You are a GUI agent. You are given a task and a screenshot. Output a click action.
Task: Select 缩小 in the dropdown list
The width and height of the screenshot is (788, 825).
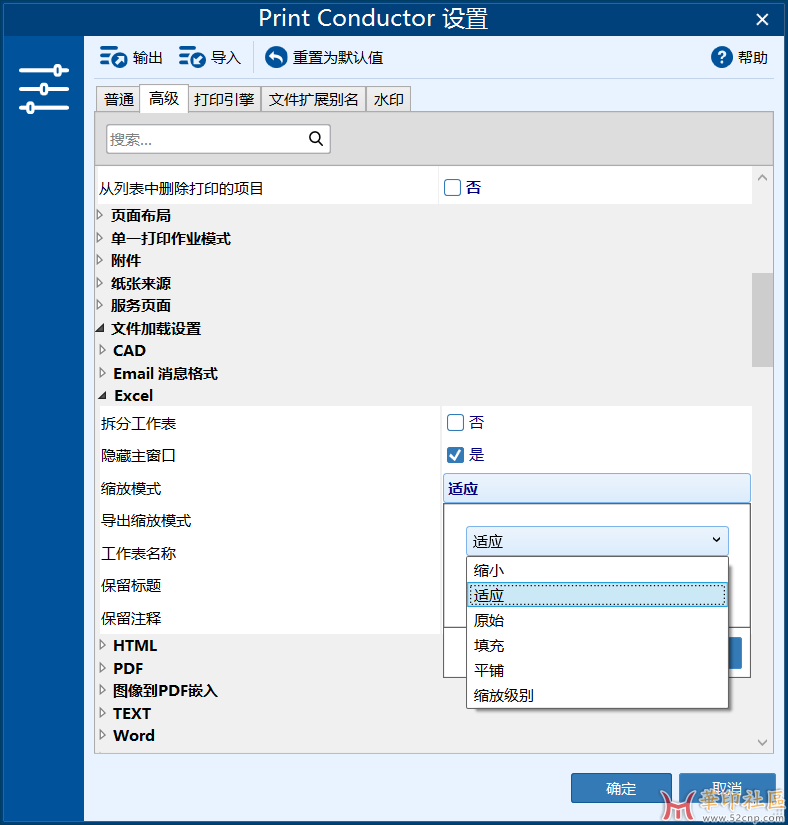[x=597, y=570]
